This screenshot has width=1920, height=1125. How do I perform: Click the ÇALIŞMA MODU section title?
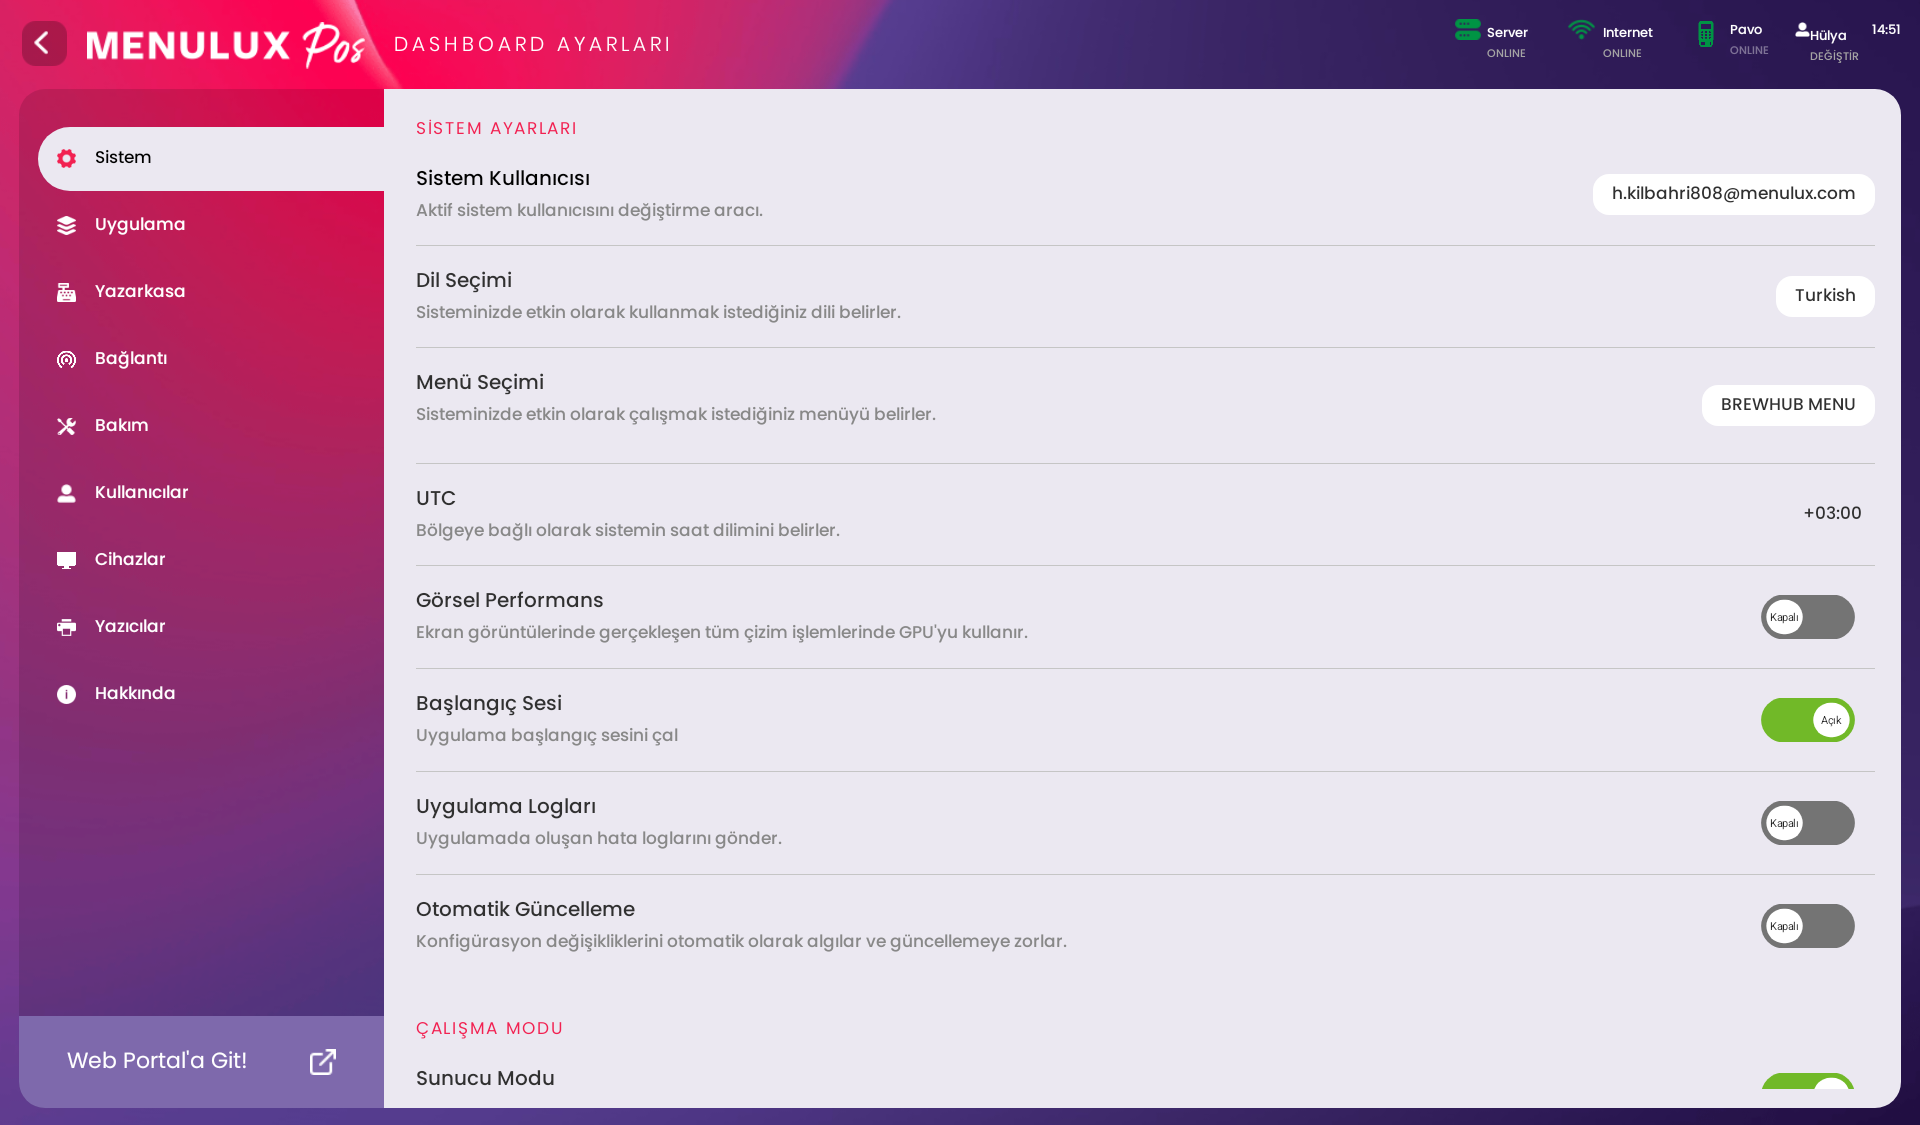pyautogui.click(x=490, y=1029)
